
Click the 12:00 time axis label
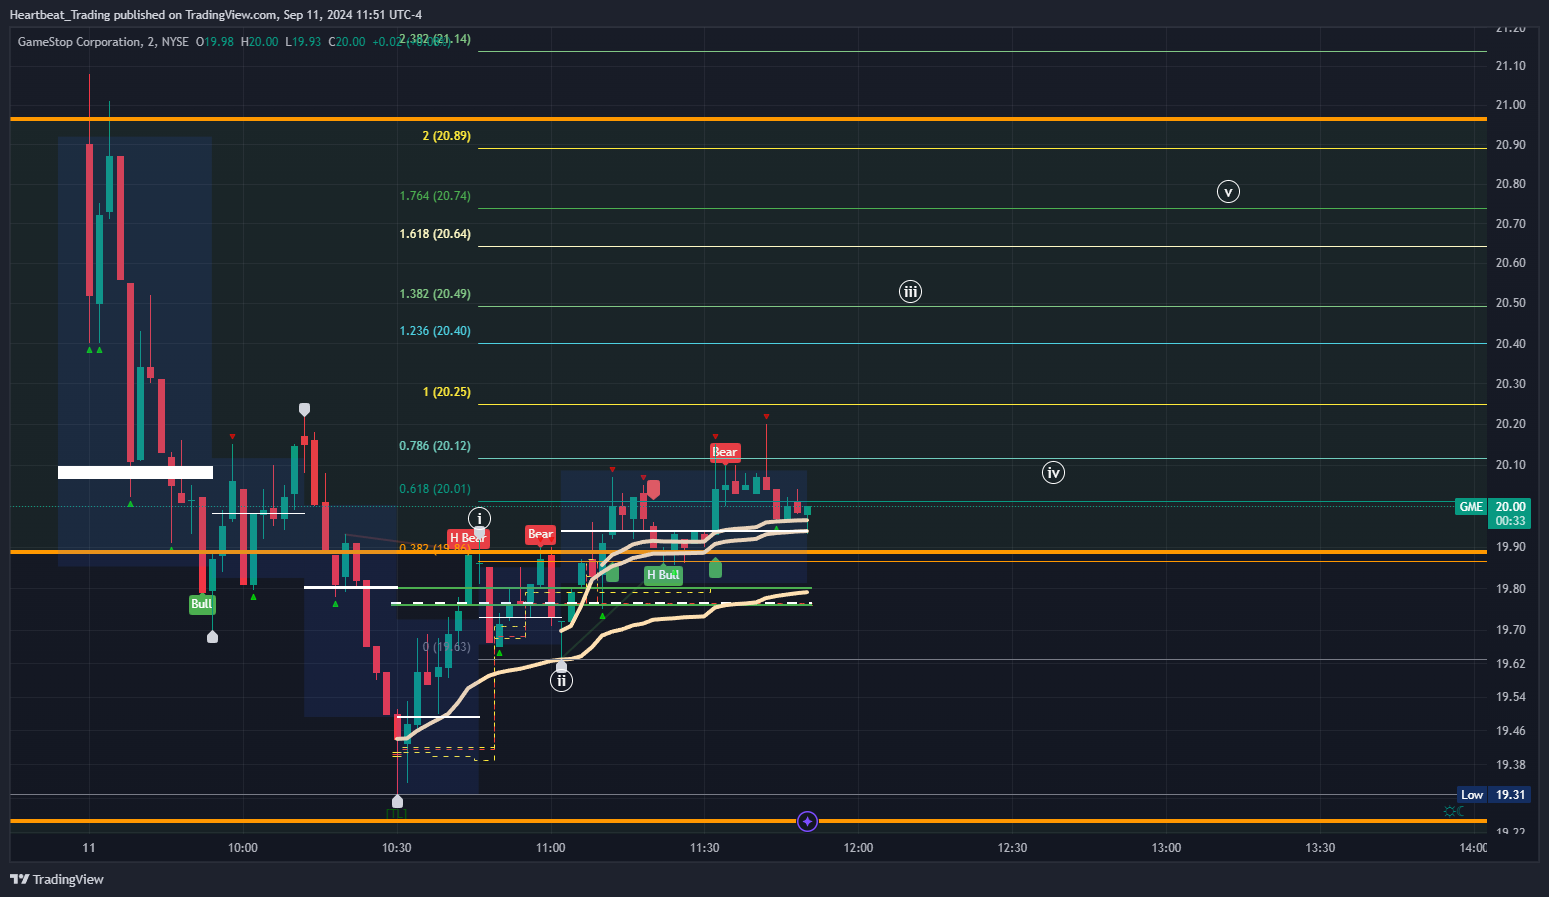click(858, 848)
